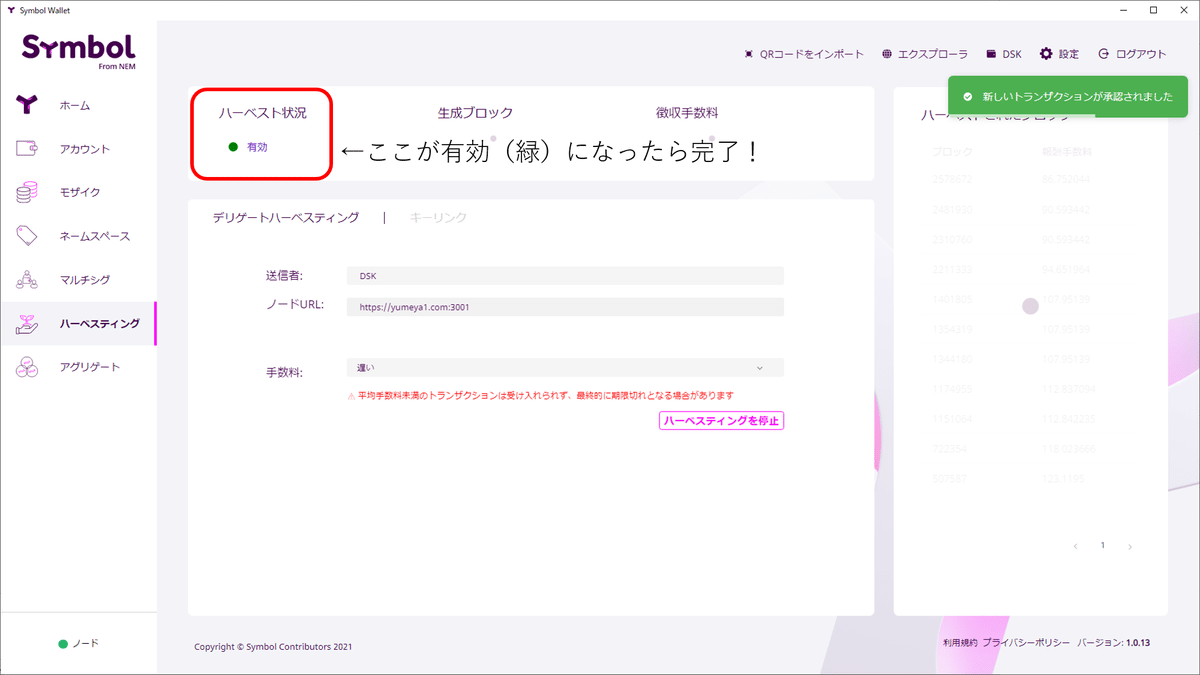This screenshot has width=1200, height=675.
Task: Open the Home sidebar icon
Action: (27, 105)
